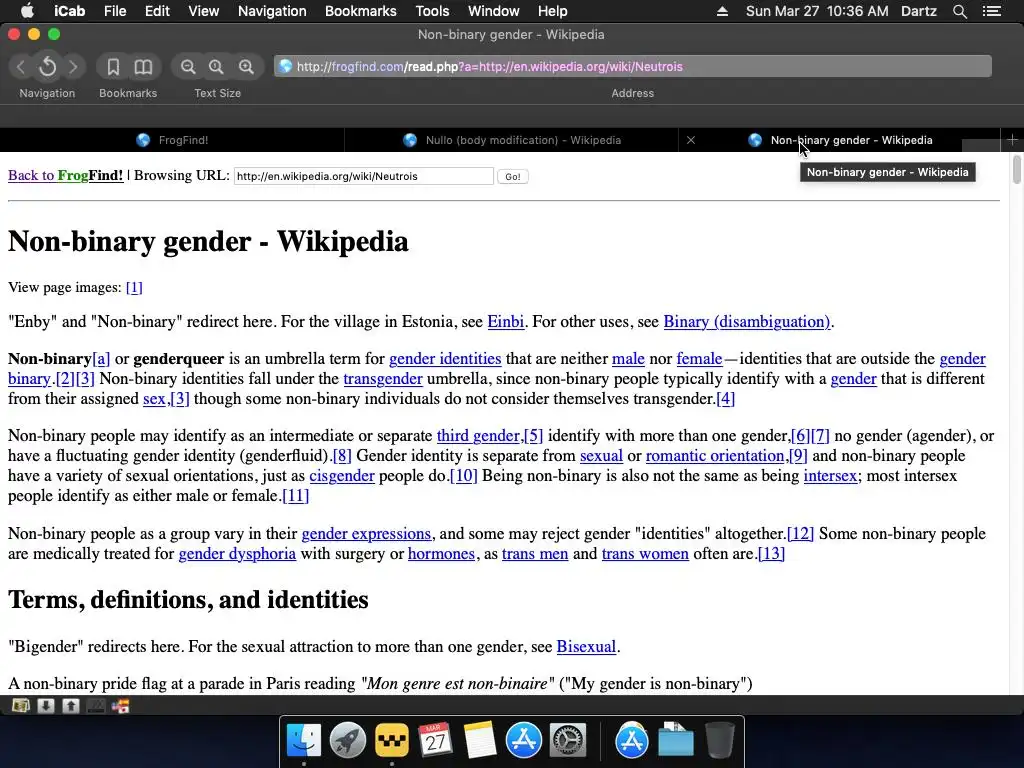Open the Tools menu
This screenshot has width=1024, height=768.
tap(432, 11)
